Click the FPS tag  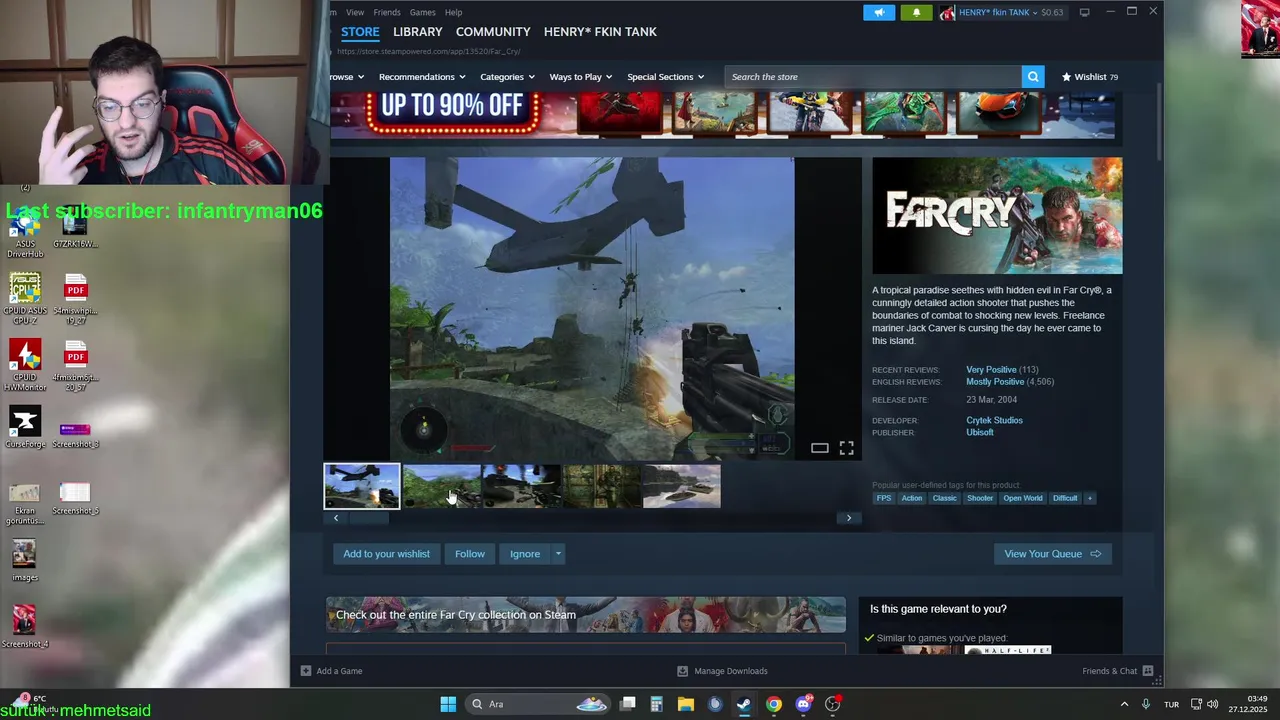pyautogui.click(x=884, y=498)
